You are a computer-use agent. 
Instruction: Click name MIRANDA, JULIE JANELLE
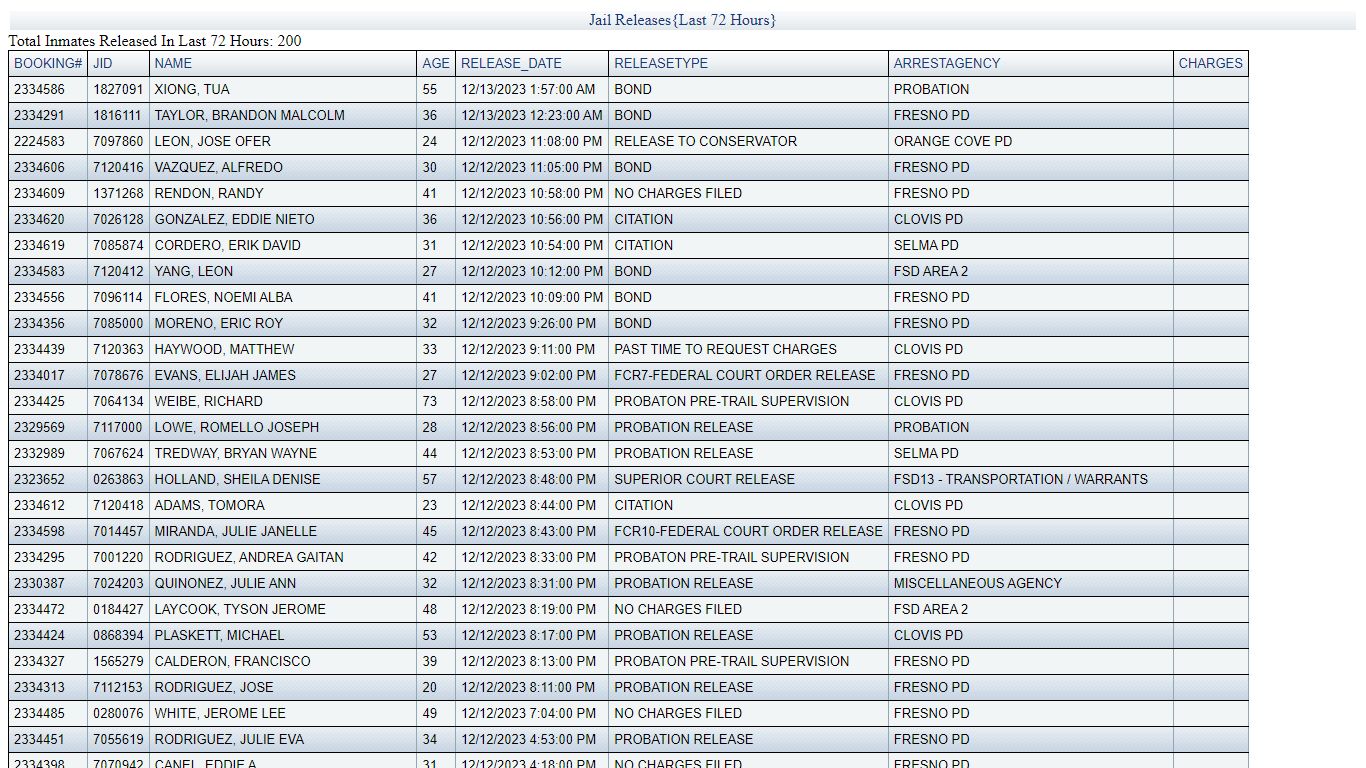click(x=235, y=531)
